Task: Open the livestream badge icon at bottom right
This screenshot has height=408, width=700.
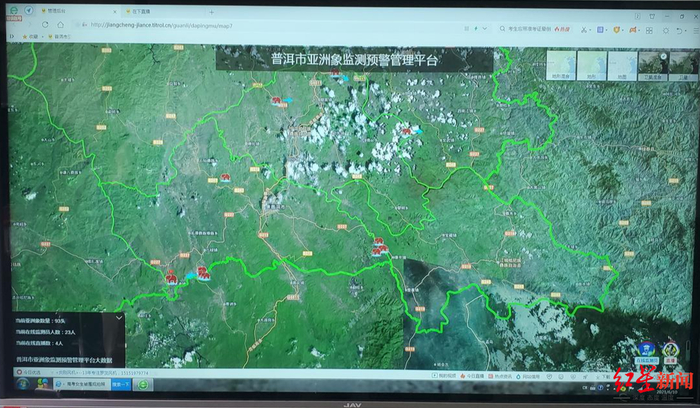Action: [670, 353]
